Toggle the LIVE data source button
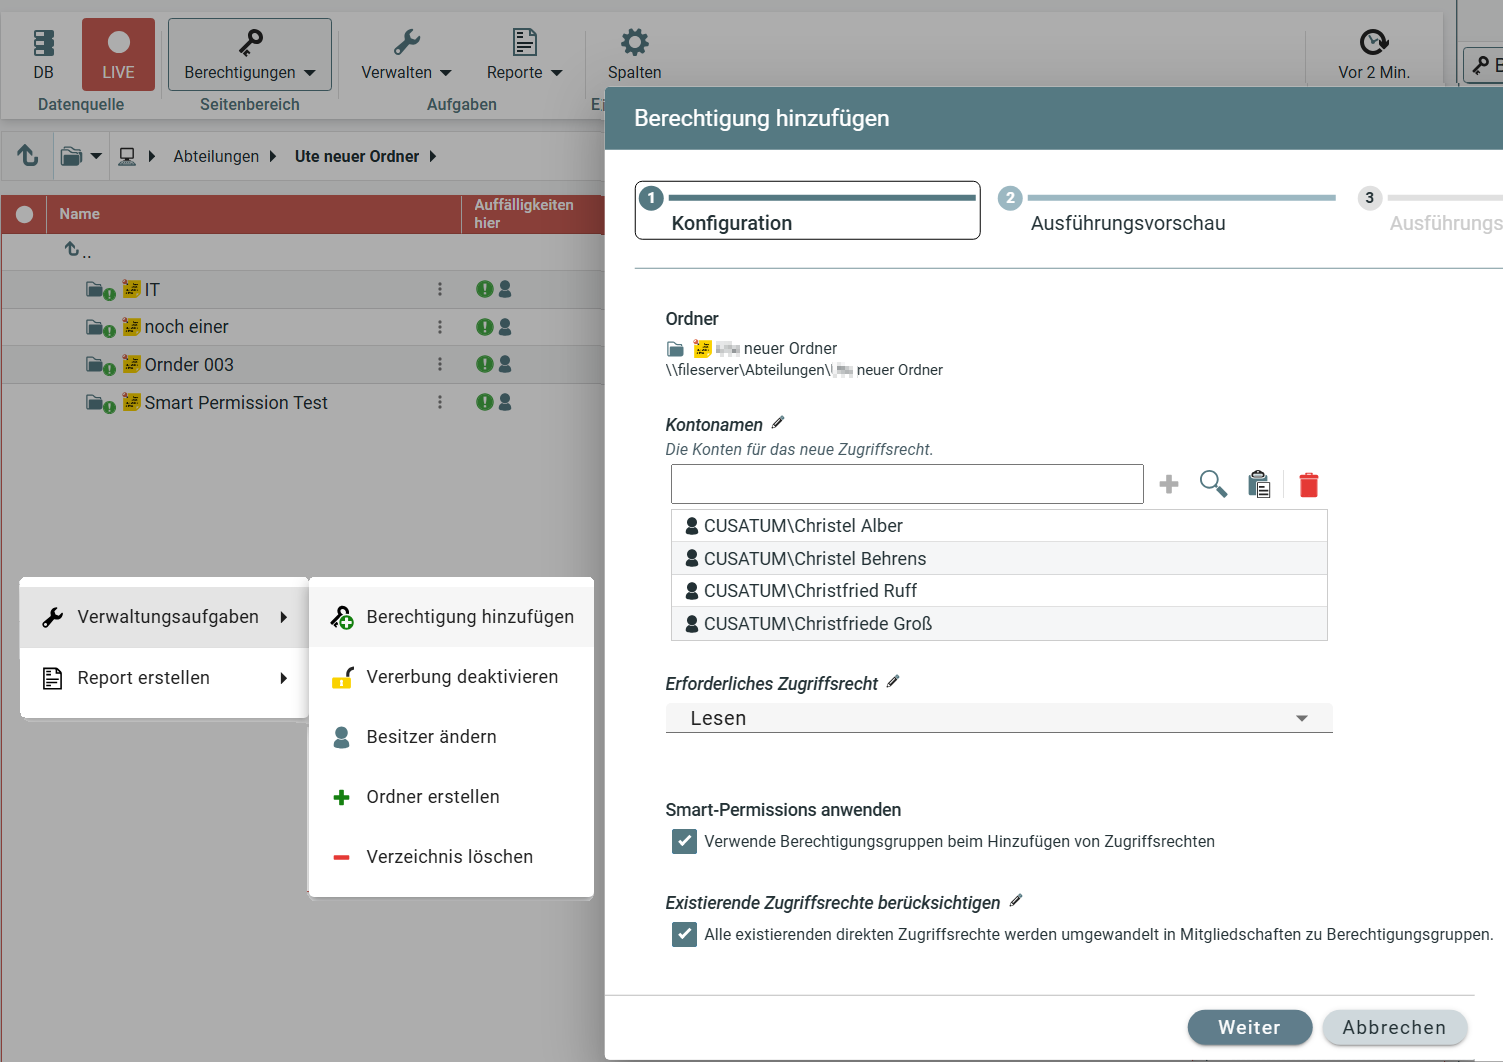Image resolution: width=1503 pixels, height=1062 pixels. coord(118,55)
